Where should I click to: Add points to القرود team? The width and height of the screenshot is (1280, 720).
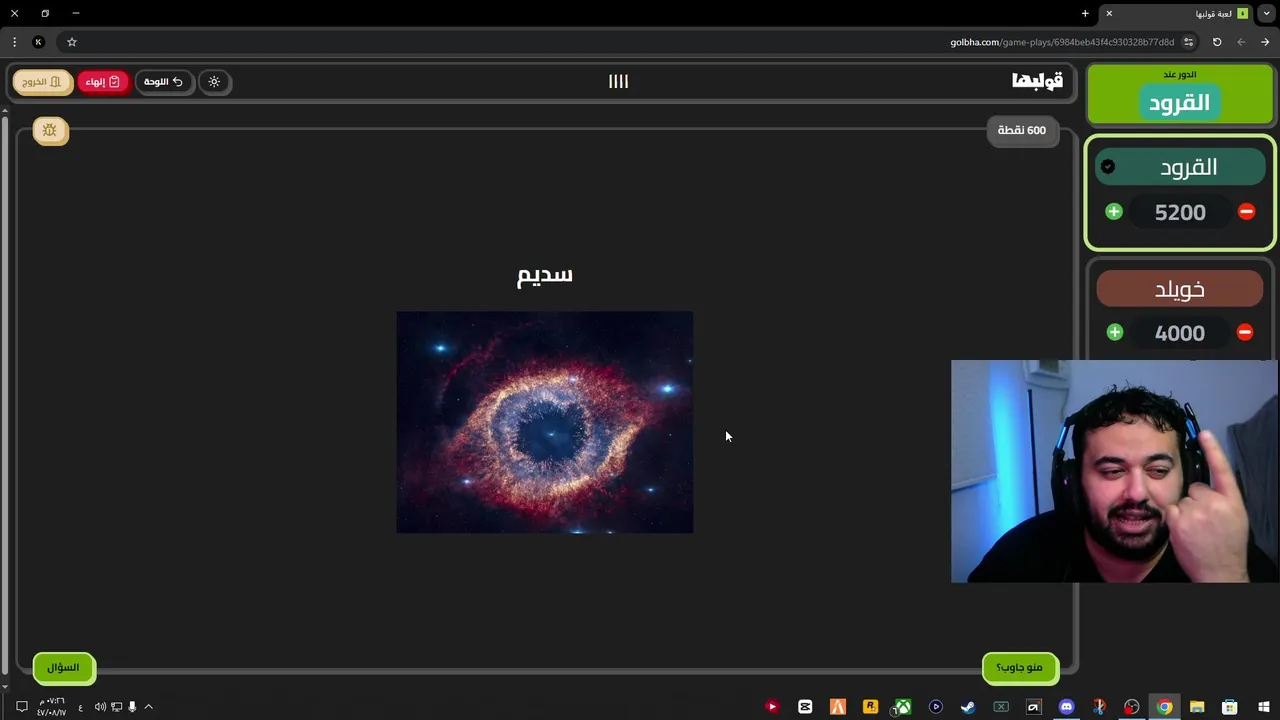pos(1114,211)
